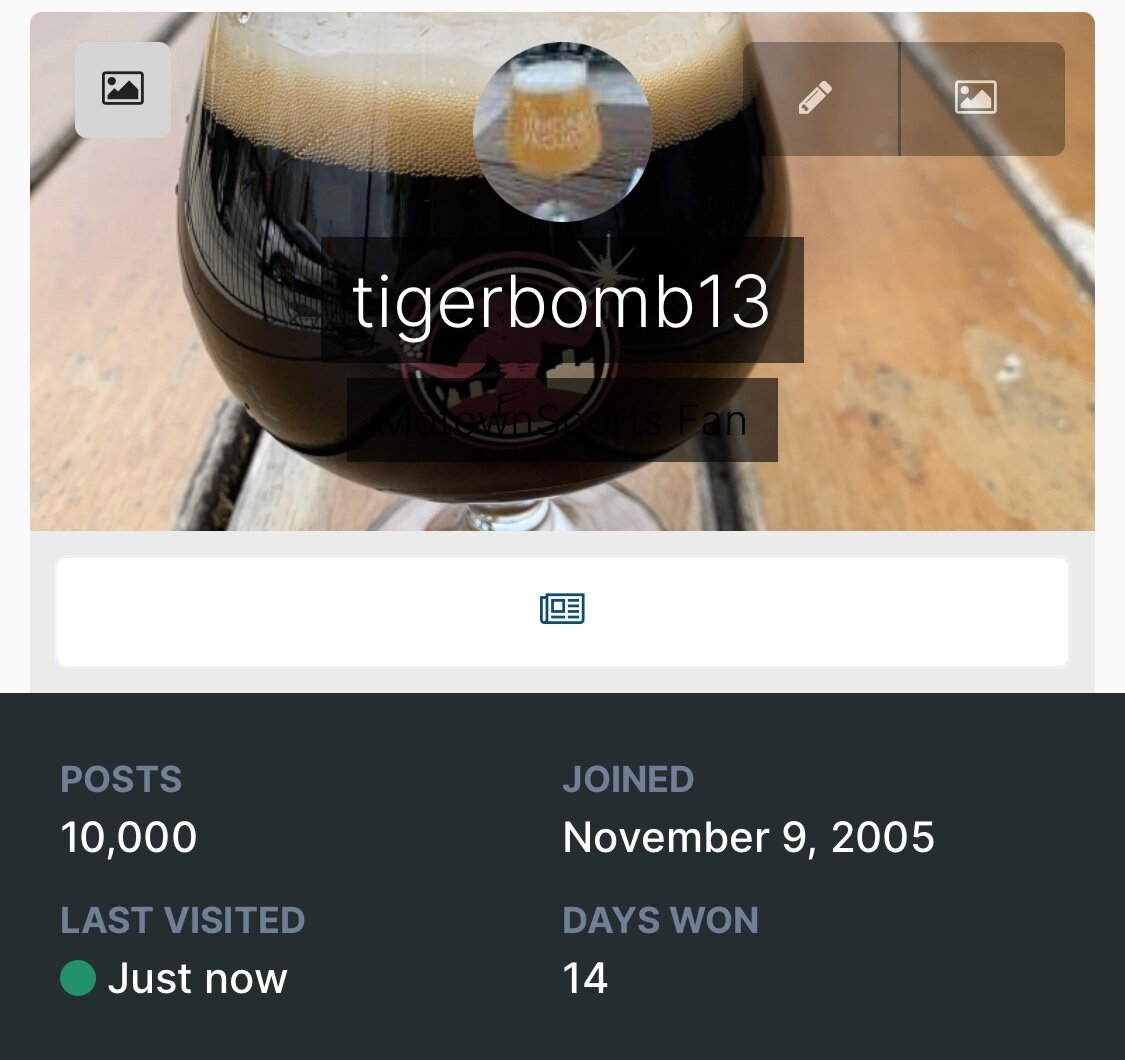Click the Just now status text
The height and width of the screenshot is (1060, 1125).
point(197,979)
